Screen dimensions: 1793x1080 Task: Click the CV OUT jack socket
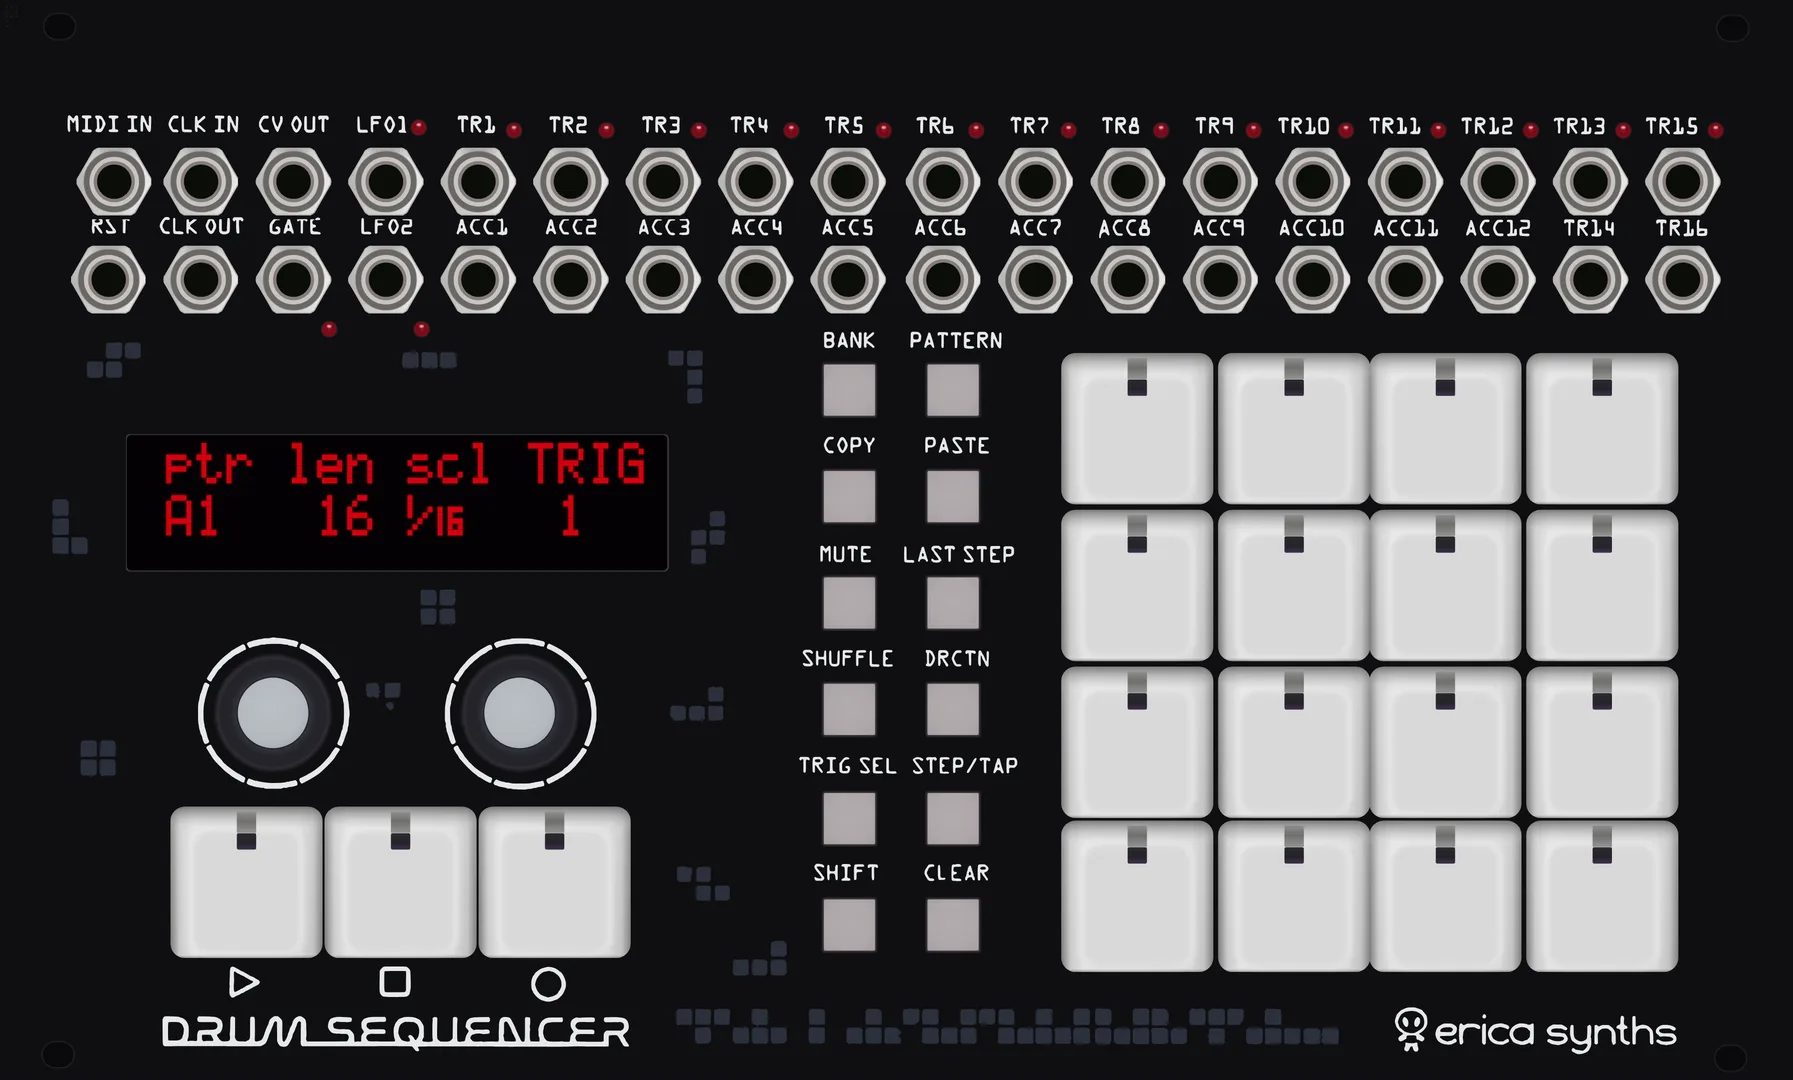tap(293, 182)
